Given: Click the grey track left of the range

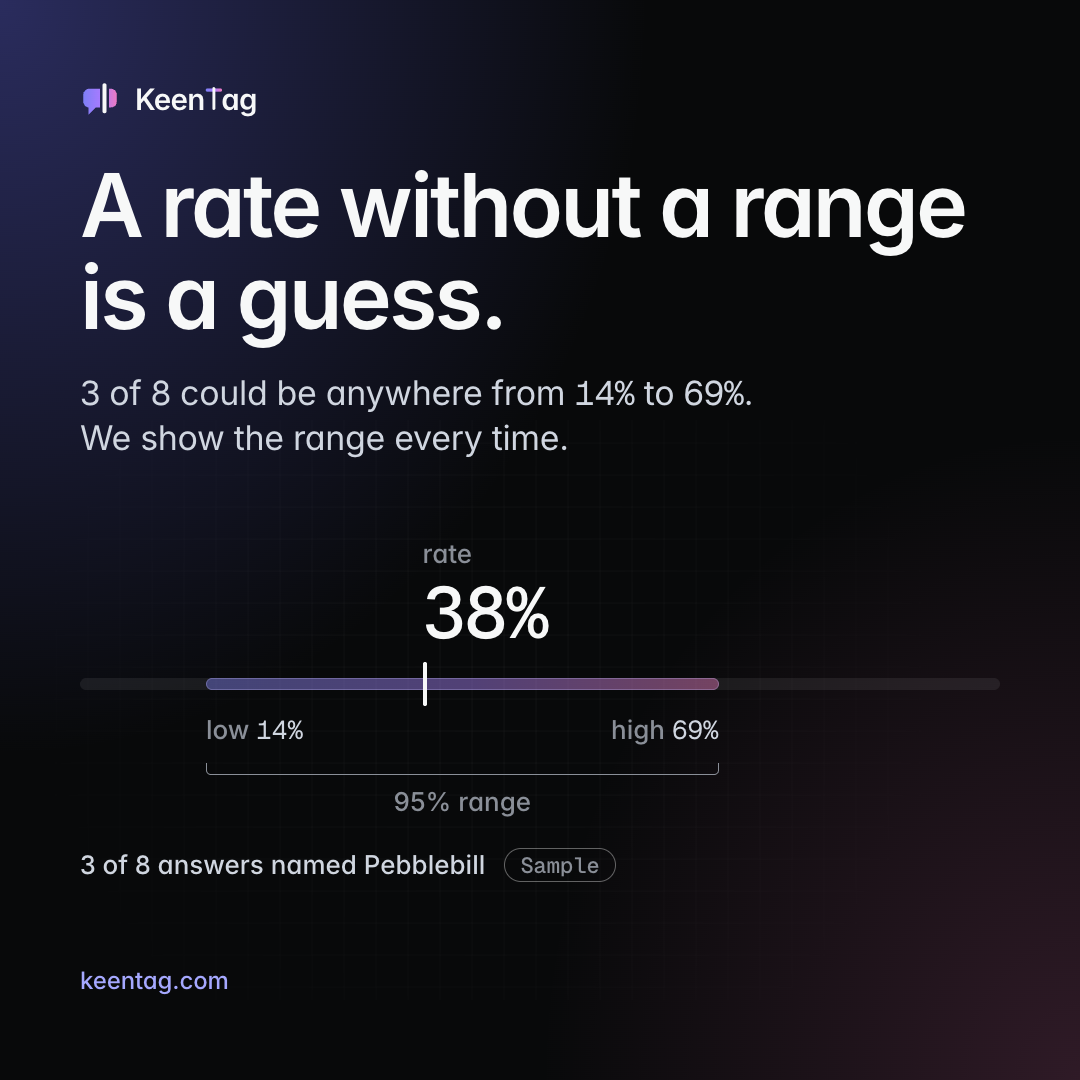Looking at the screenshot, I should [x=143, y=684].
